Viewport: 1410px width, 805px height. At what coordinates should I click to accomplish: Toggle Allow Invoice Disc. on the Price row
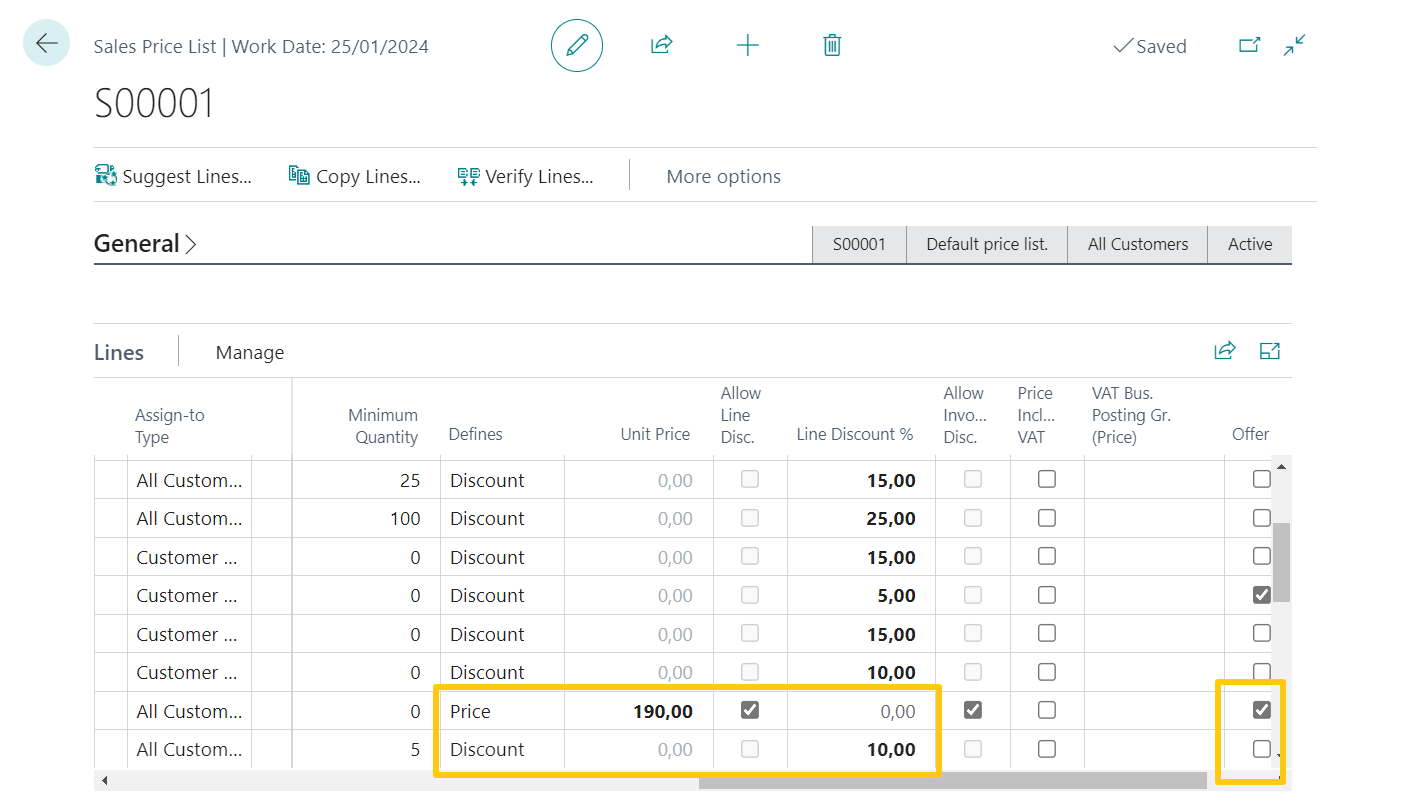972,710
